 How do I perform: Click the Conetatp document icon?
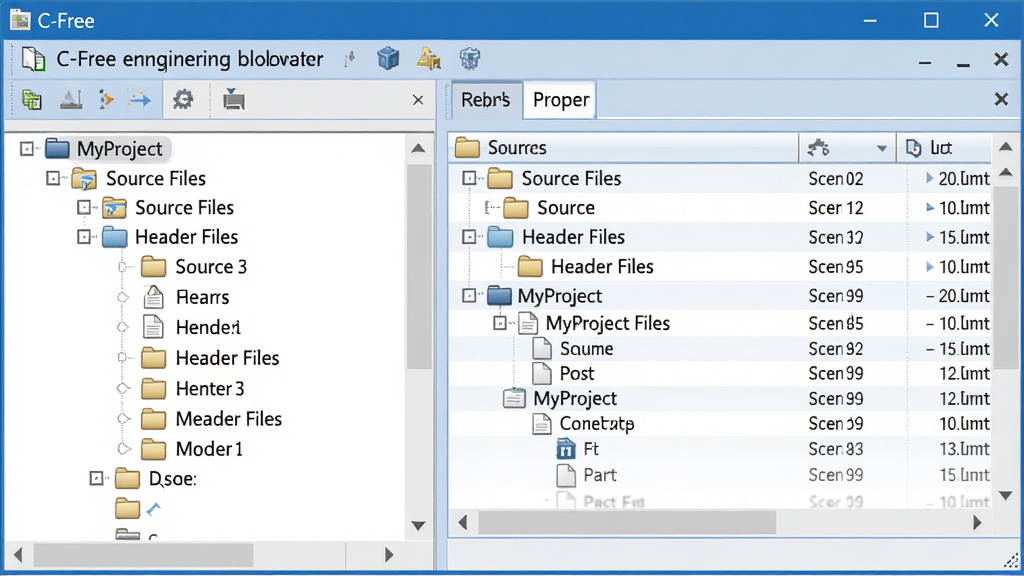click(541, 424)
